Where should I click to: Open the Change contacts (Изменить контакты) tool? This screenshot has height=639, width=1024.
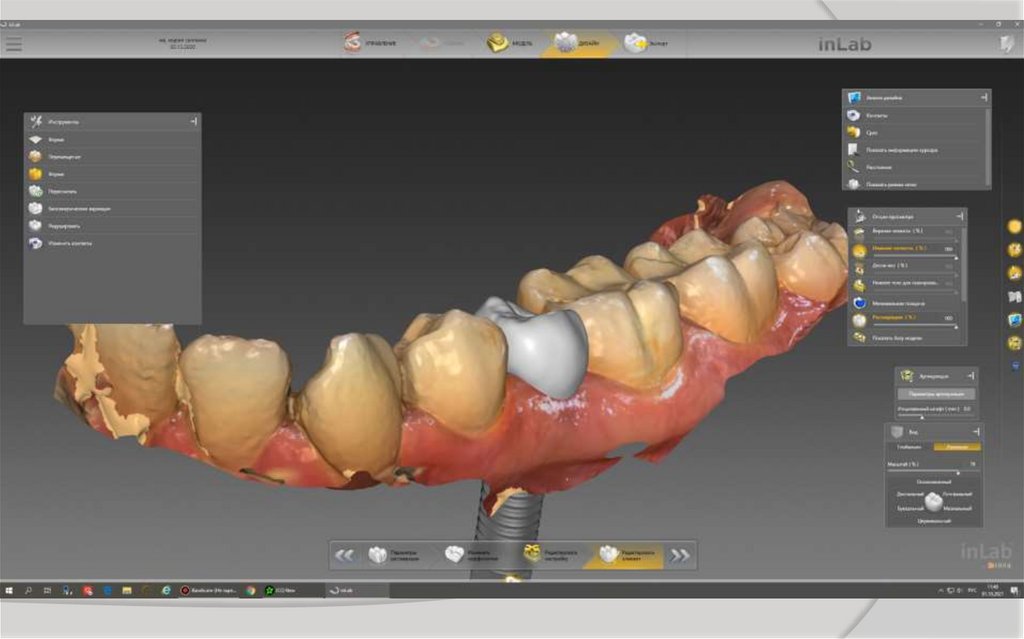tap(70, 243)
